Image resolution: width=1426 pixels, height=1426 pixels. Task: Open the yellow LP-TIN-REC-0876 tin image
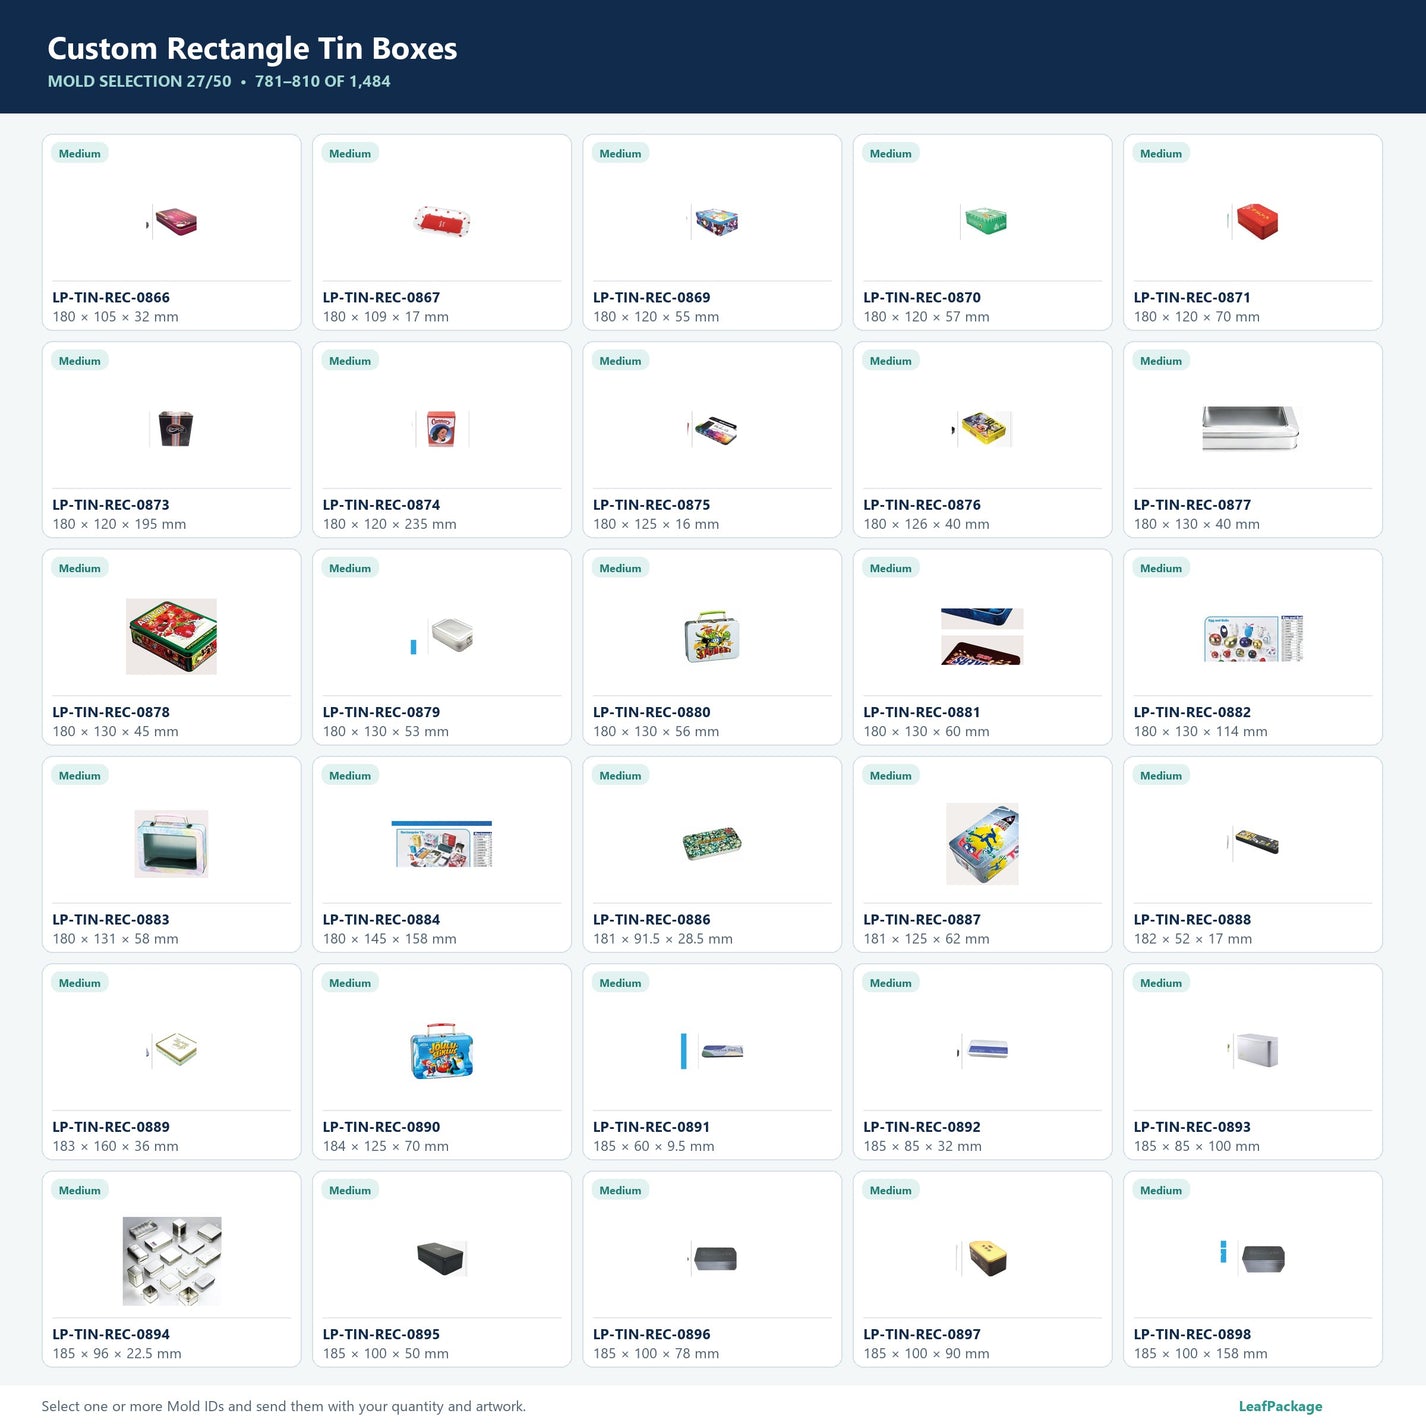coord(982,429)
